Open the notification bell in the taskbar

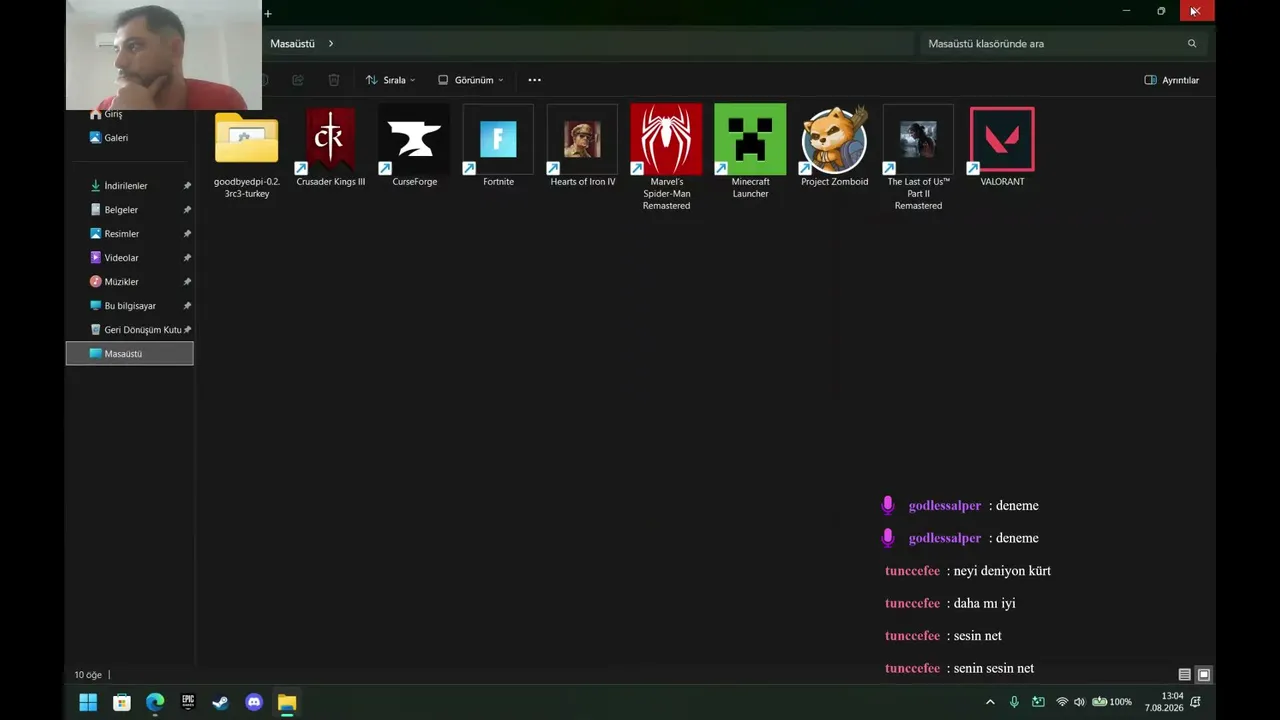pos(1195,702)
